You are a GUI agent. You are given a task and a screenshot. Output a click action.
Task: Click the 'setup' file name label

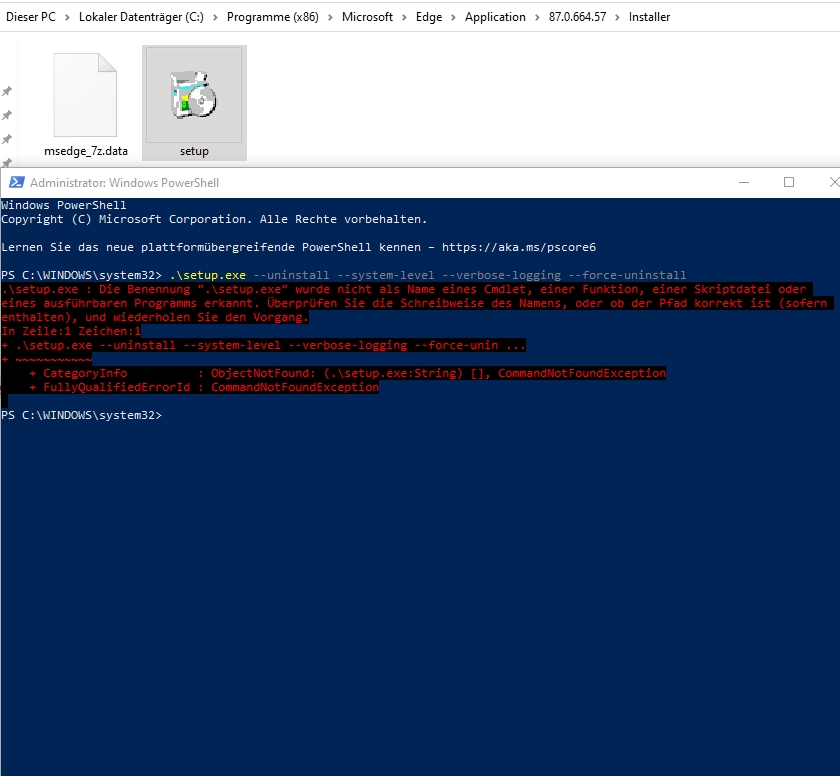point(194,152)
